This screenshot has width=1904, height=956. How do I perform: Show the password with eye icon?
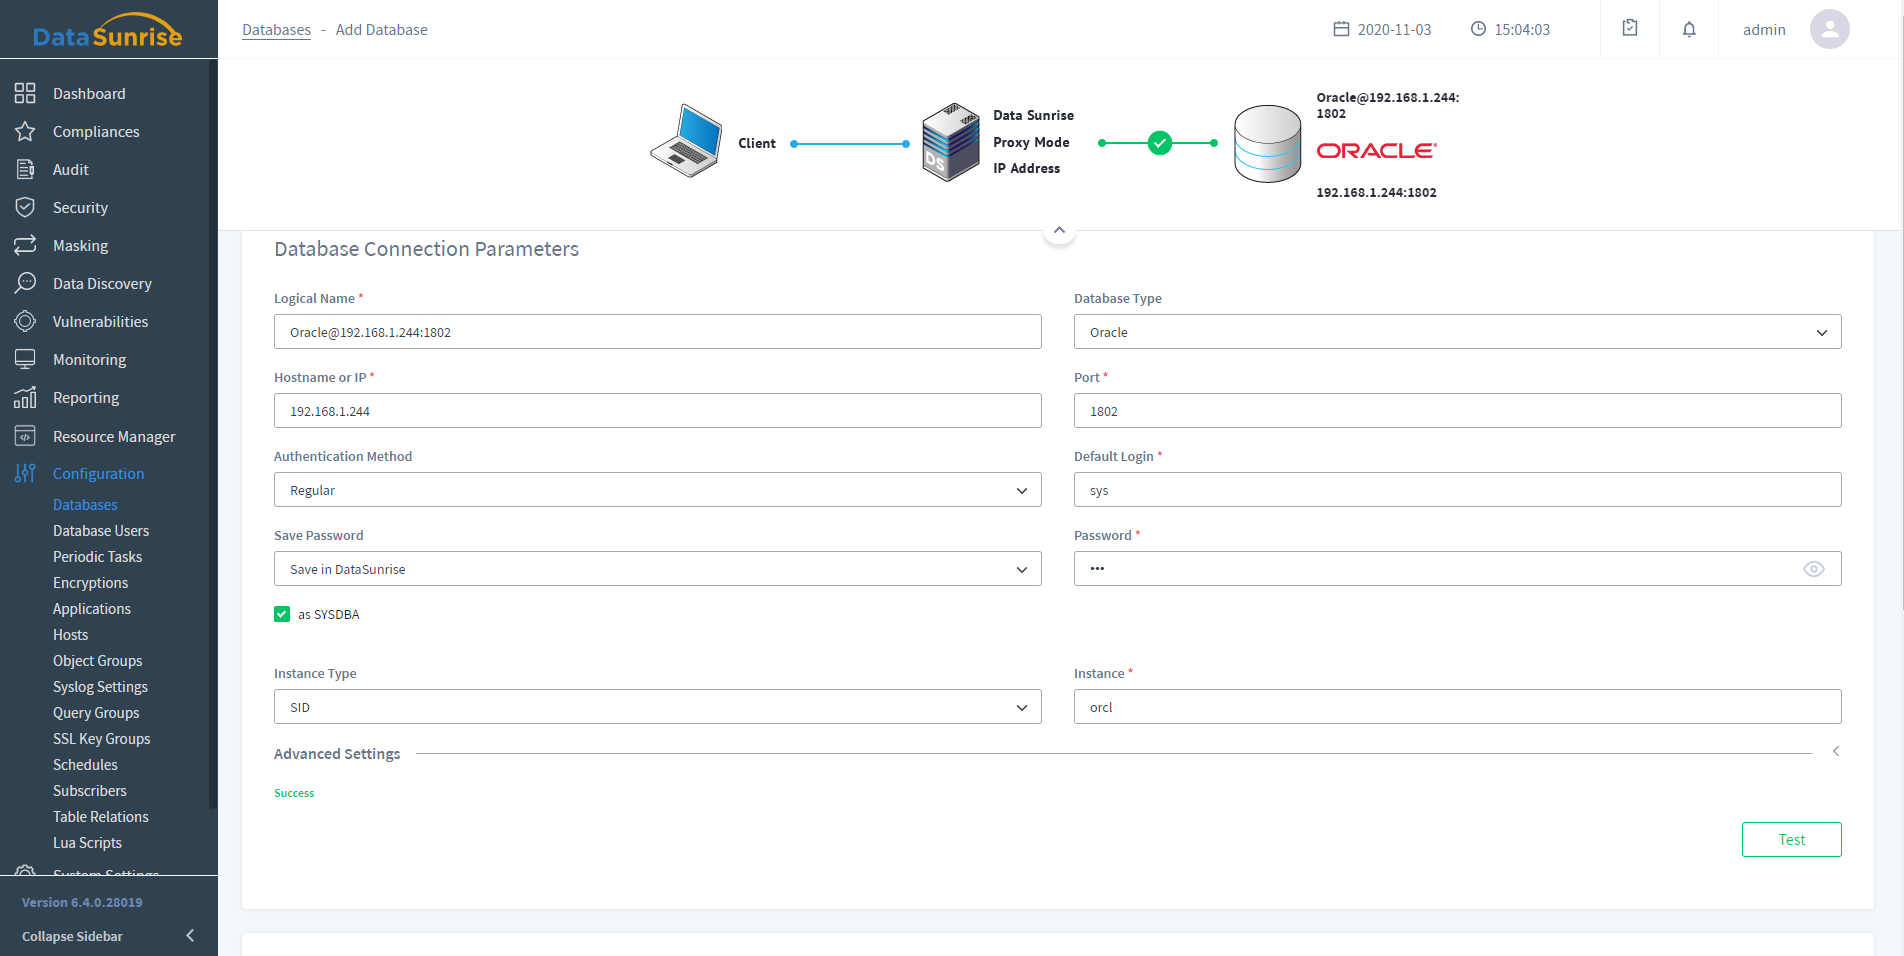point(1814,569)
